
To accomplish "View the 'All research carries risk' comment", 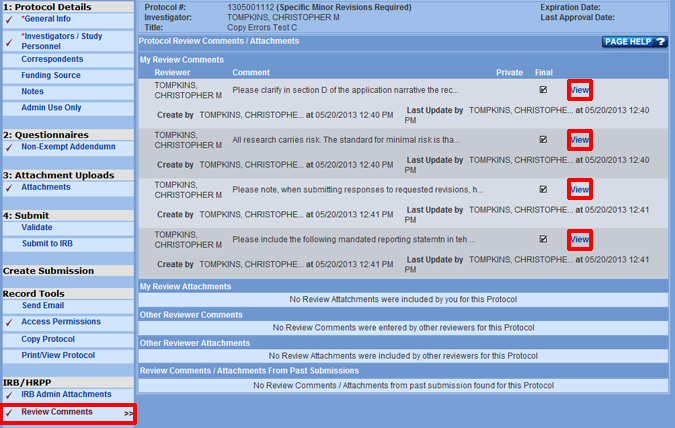I will (x=579, y=140).
